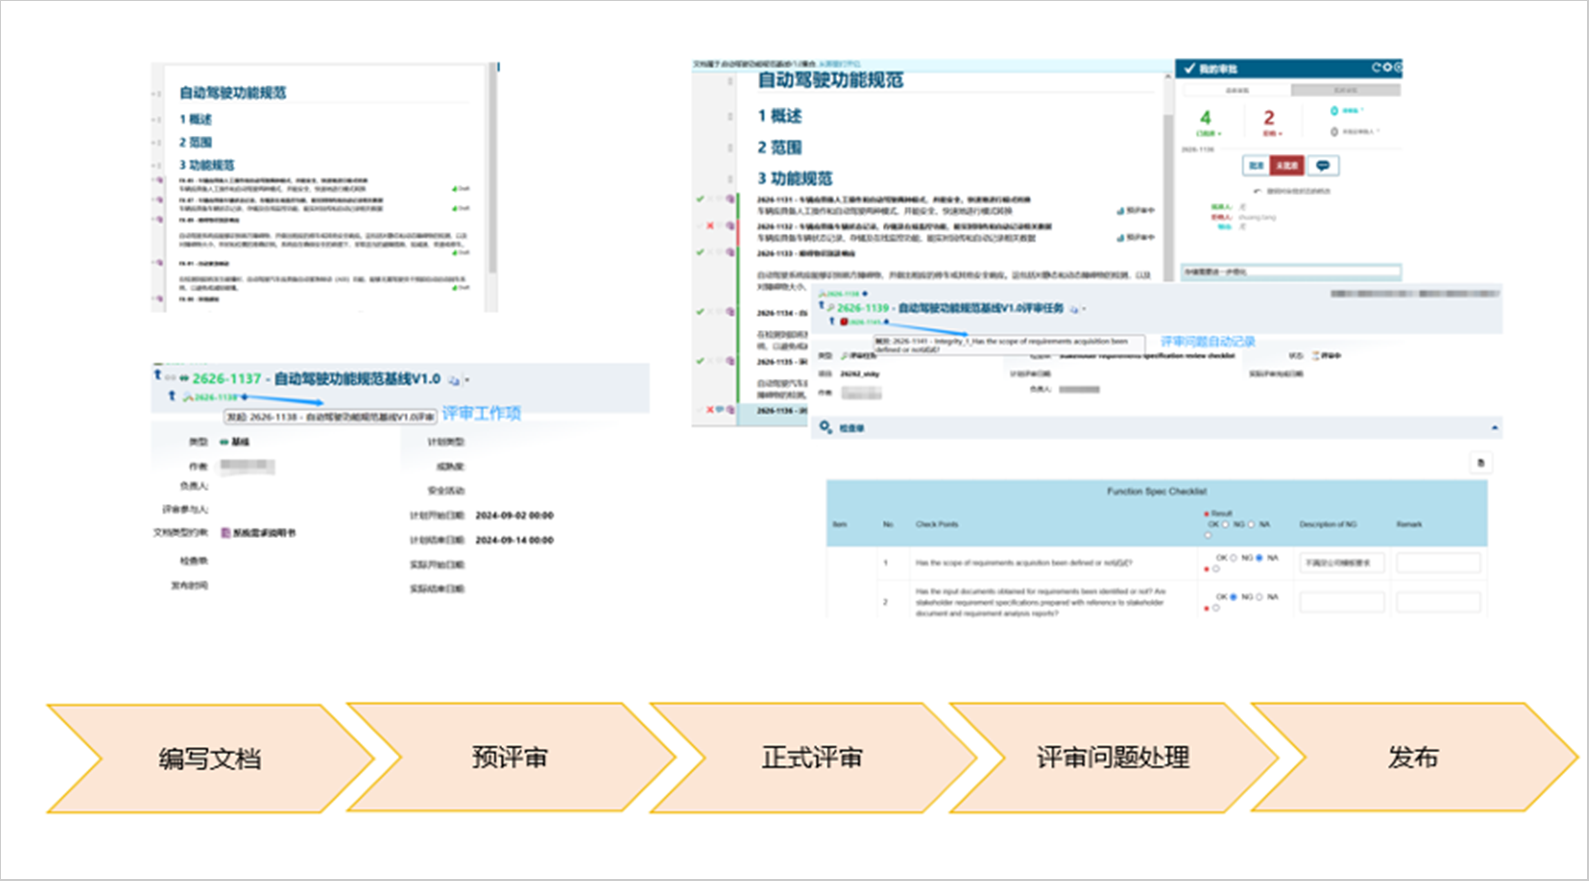Click red X mark beside requirement 2626-1132

(x=710, y=226)
